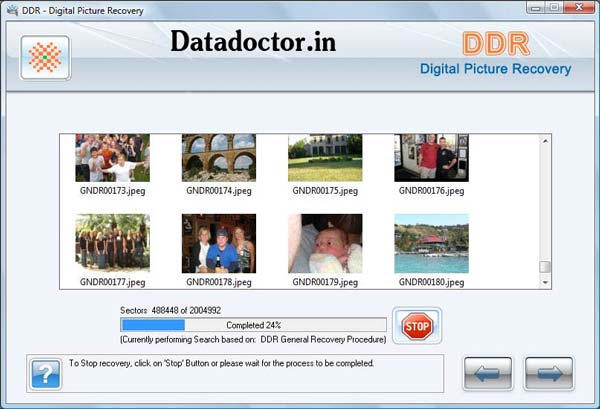Click the stop recovery instruction message

221,363
